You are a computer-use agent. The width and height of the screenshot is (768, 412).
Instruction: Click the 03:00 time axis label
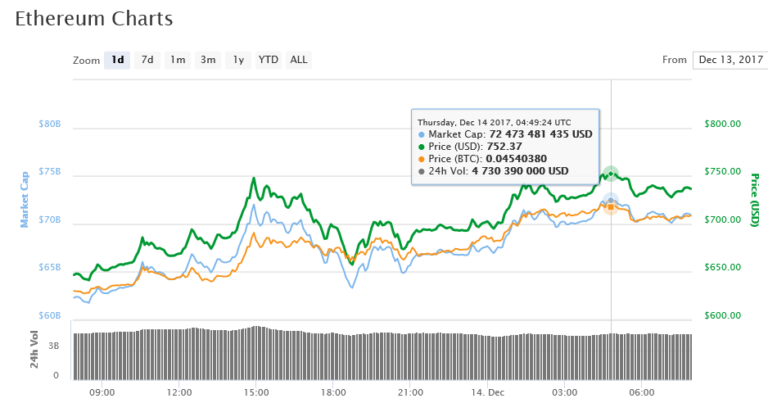point(564,392)
